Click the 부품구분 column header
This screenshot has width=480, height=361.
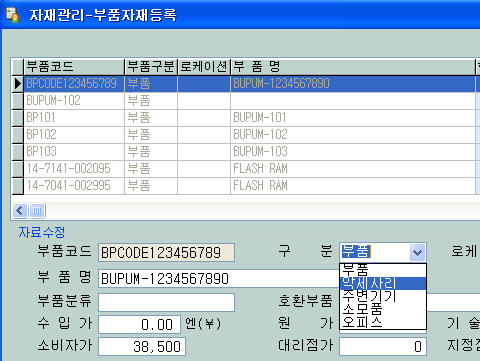151,67
